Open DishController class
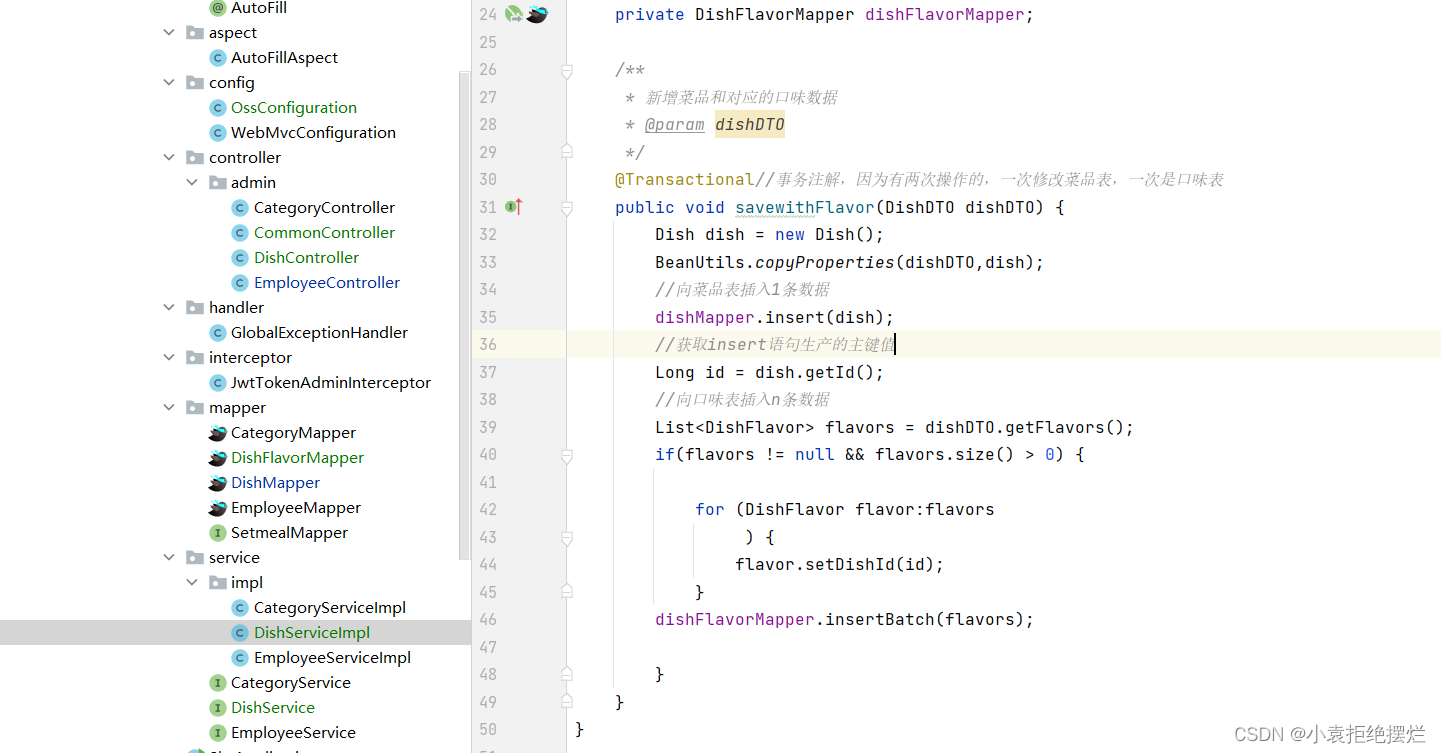Screen dimensions: 1441x753 point(306,258)
